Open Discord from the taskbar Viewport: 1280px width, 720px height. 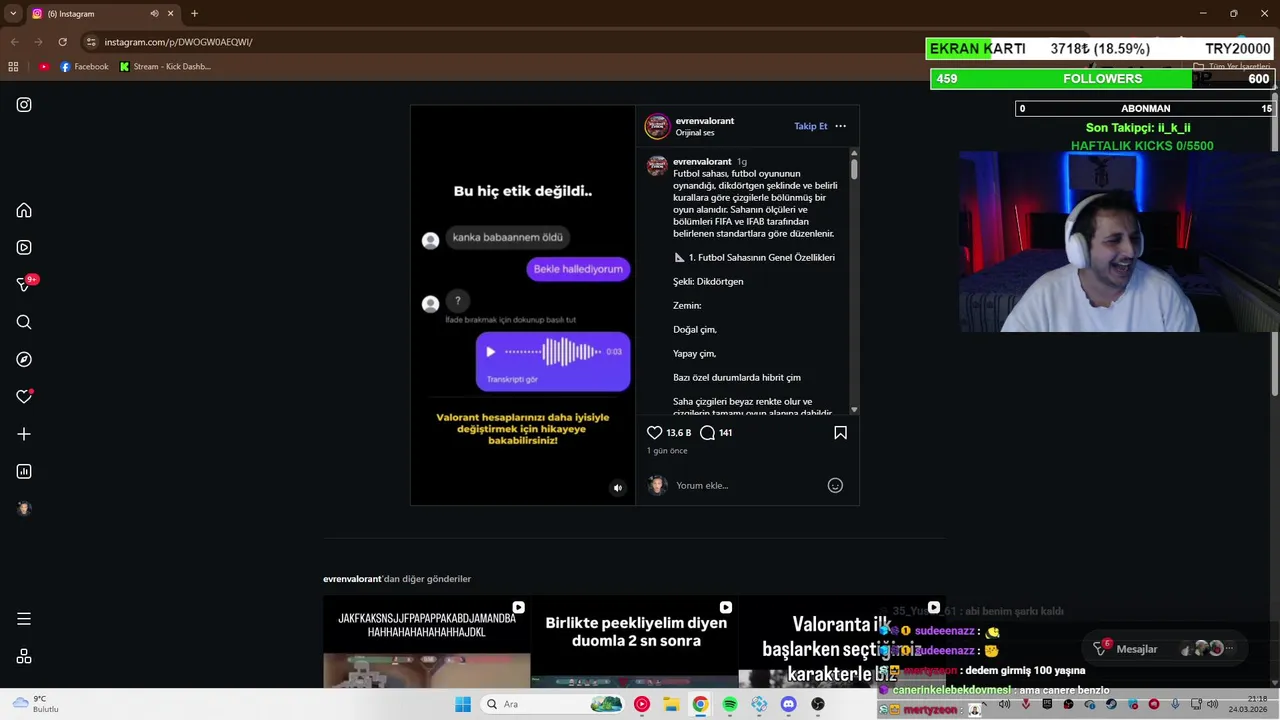(x=788, y=704)
